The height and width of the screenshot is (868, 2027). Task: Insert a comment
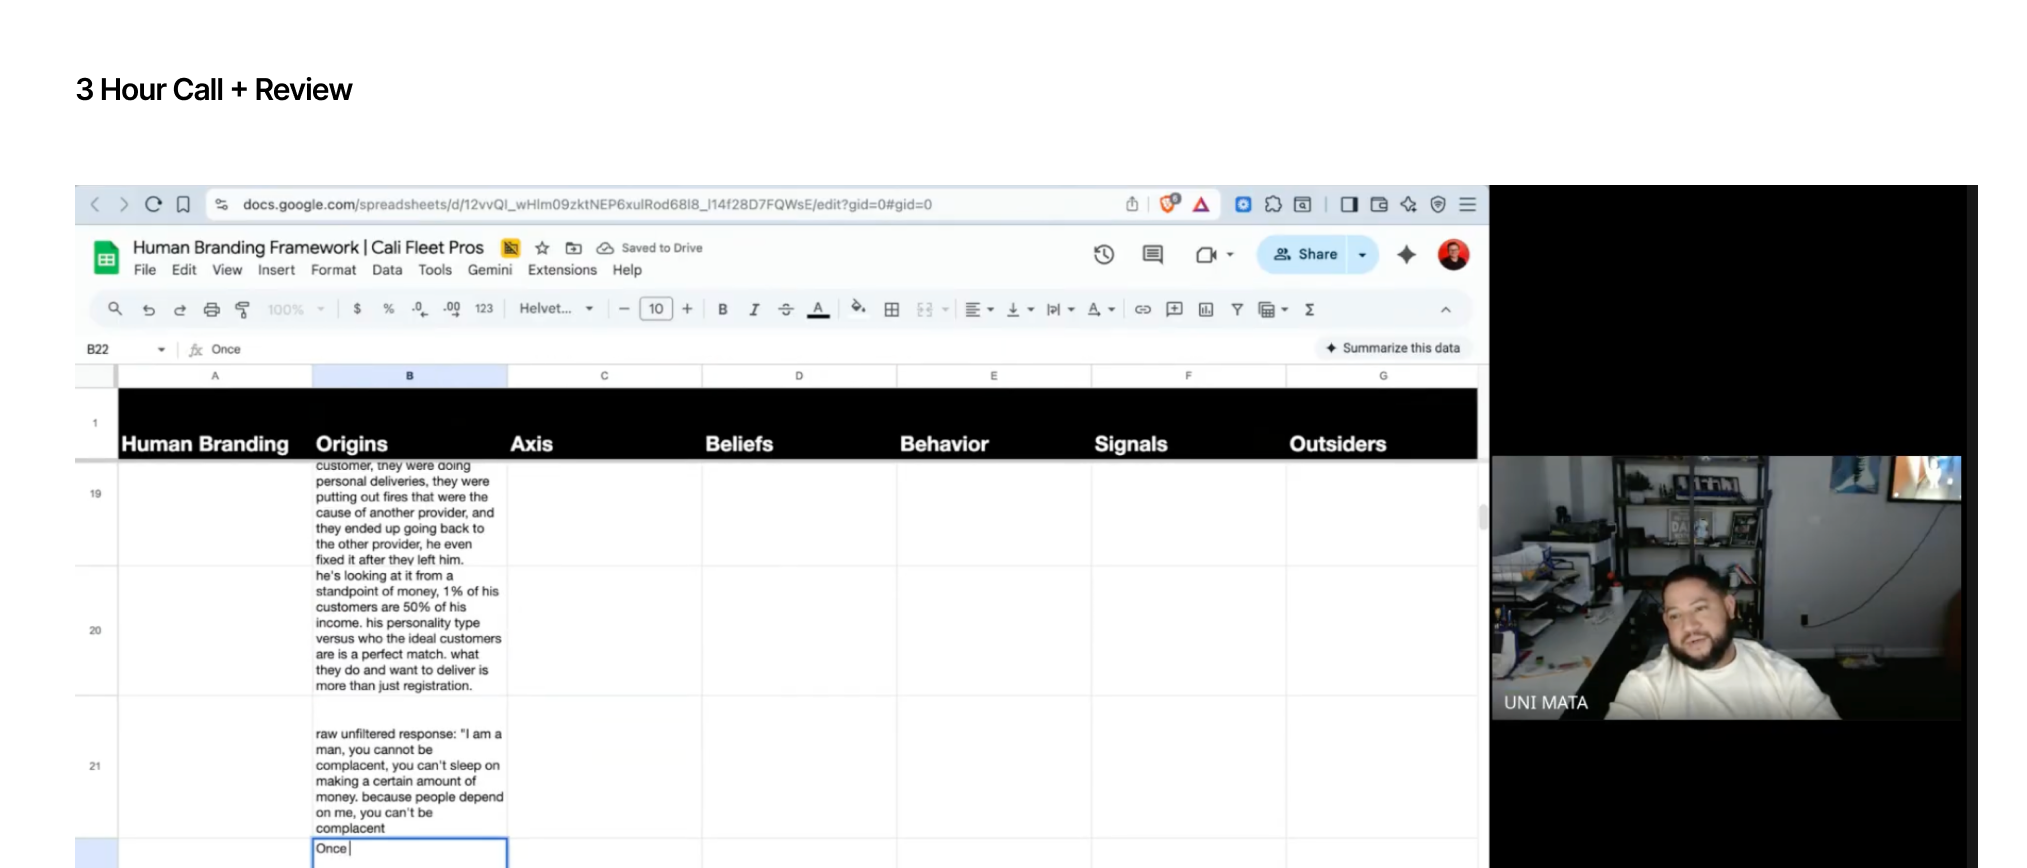[x=1174, y=310]
